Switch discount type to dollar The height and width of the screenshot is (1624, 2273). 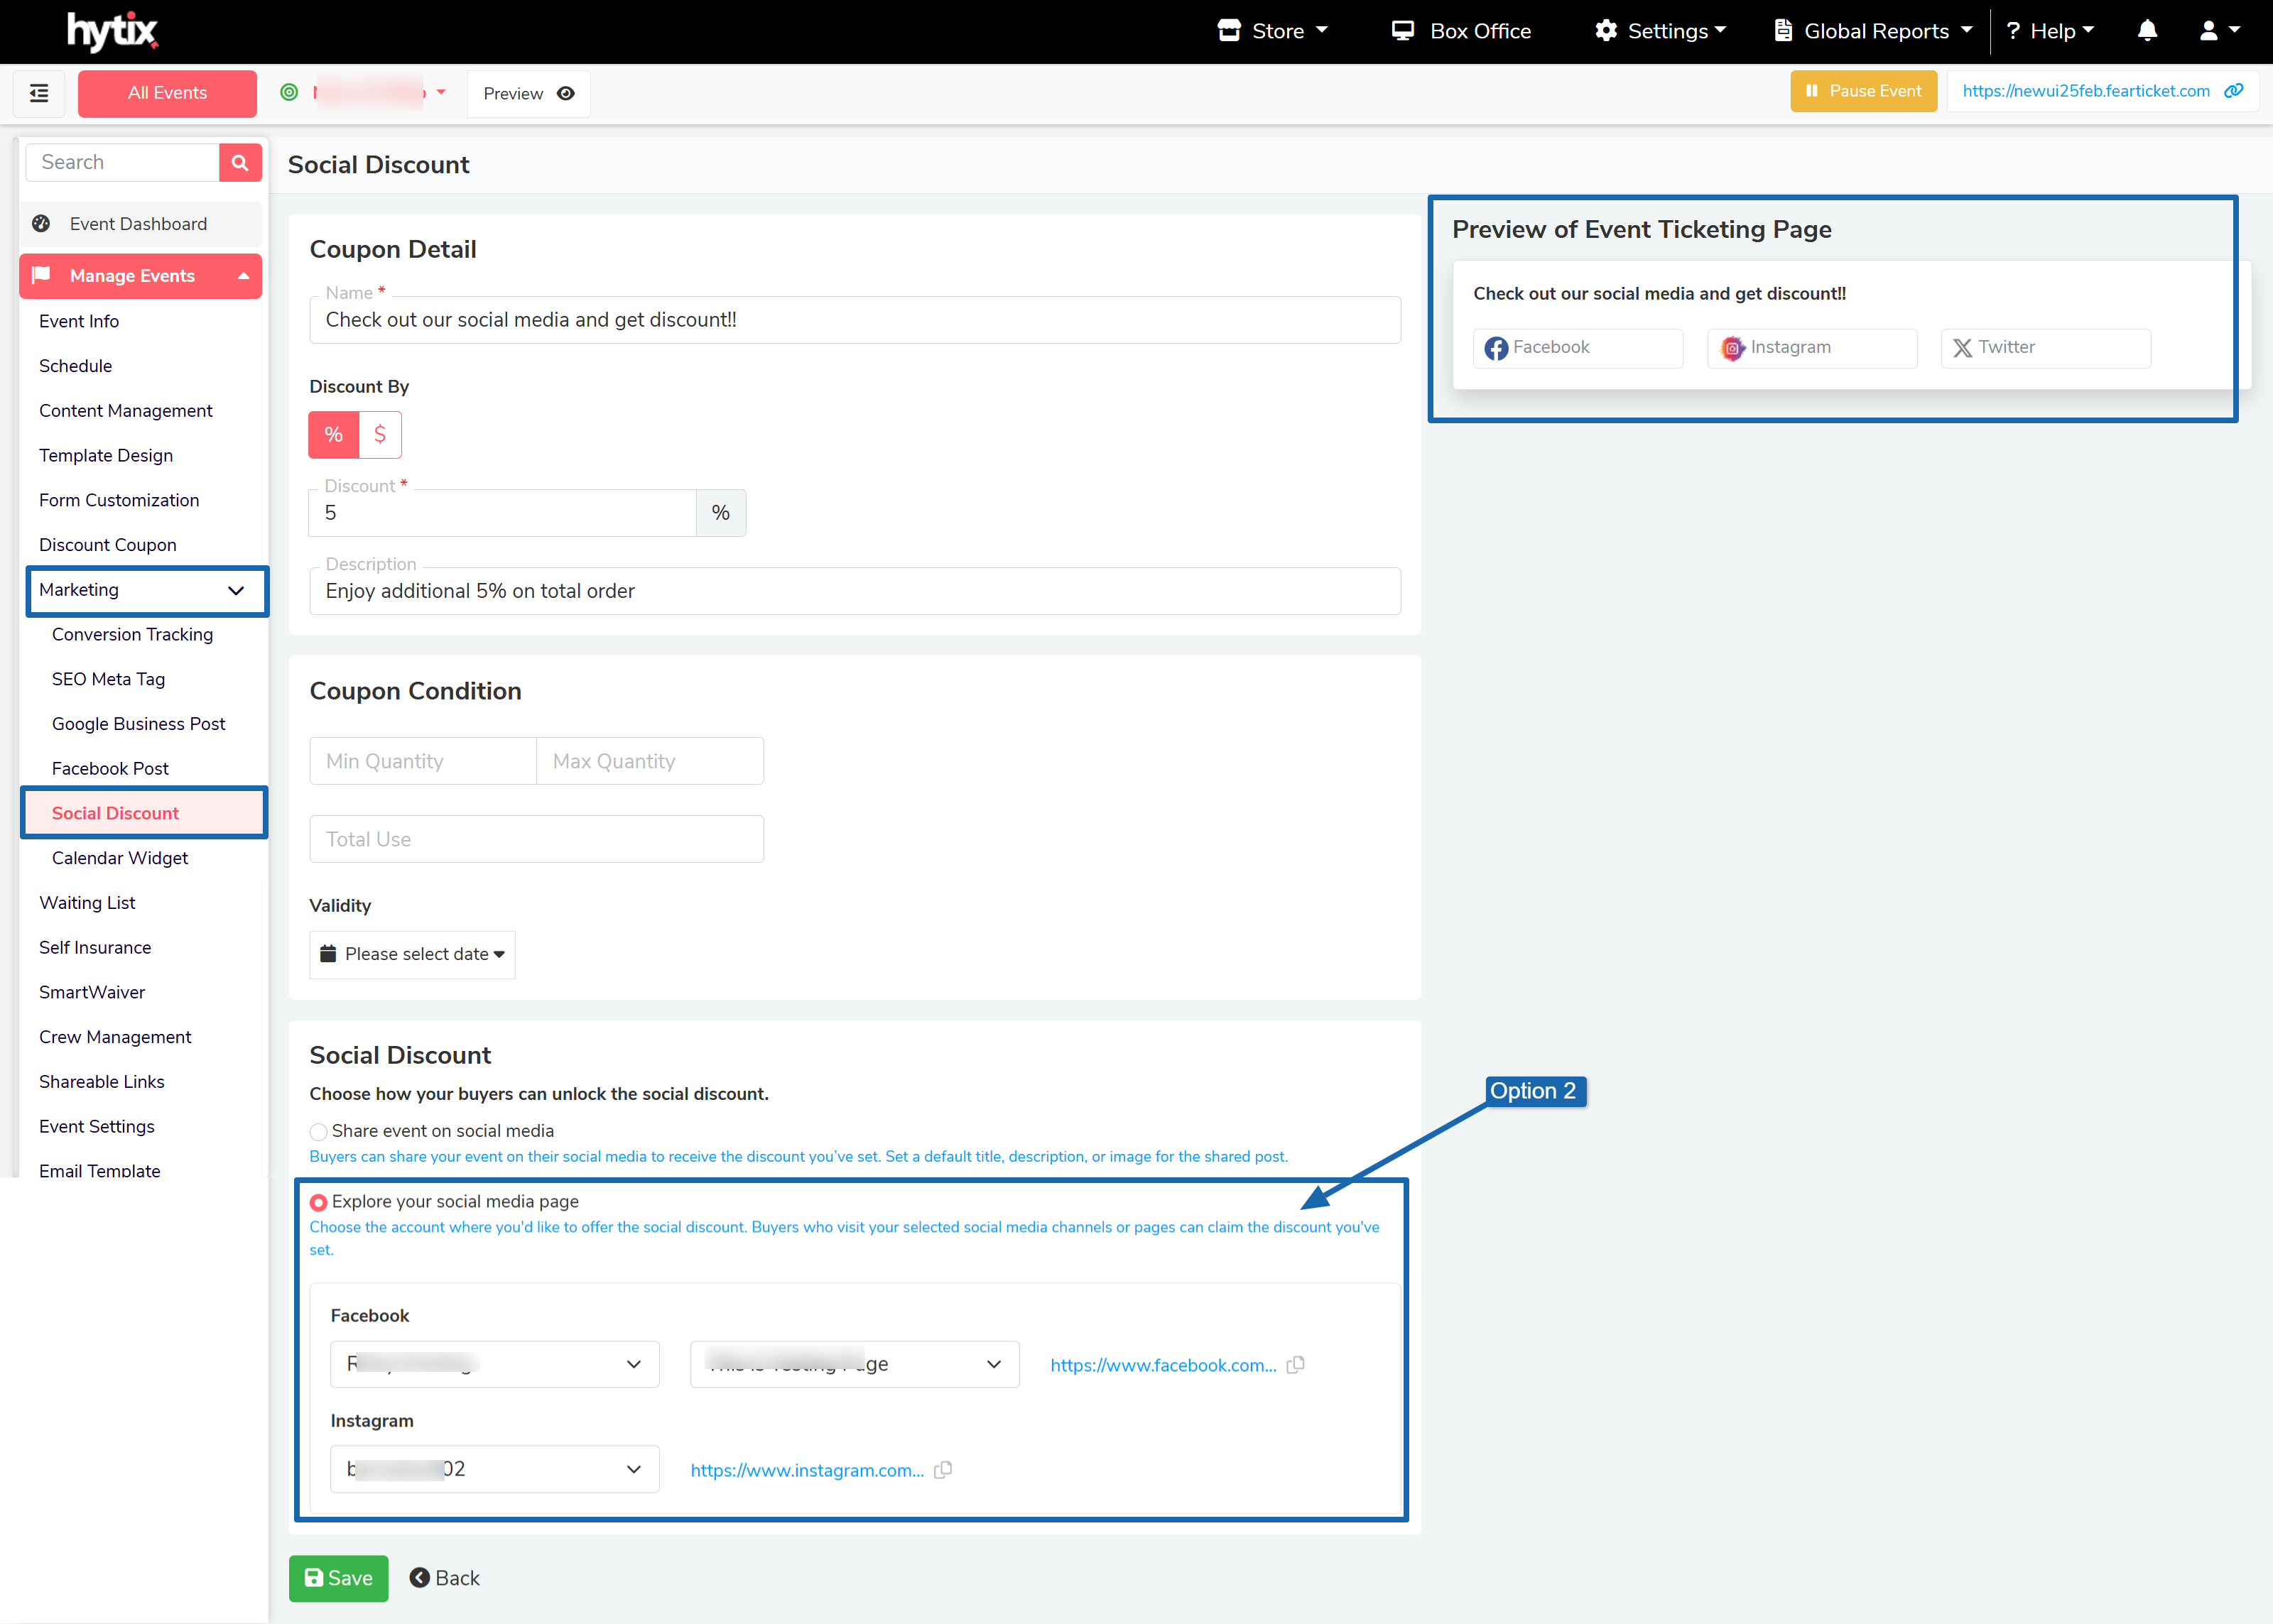pos(380,435)
